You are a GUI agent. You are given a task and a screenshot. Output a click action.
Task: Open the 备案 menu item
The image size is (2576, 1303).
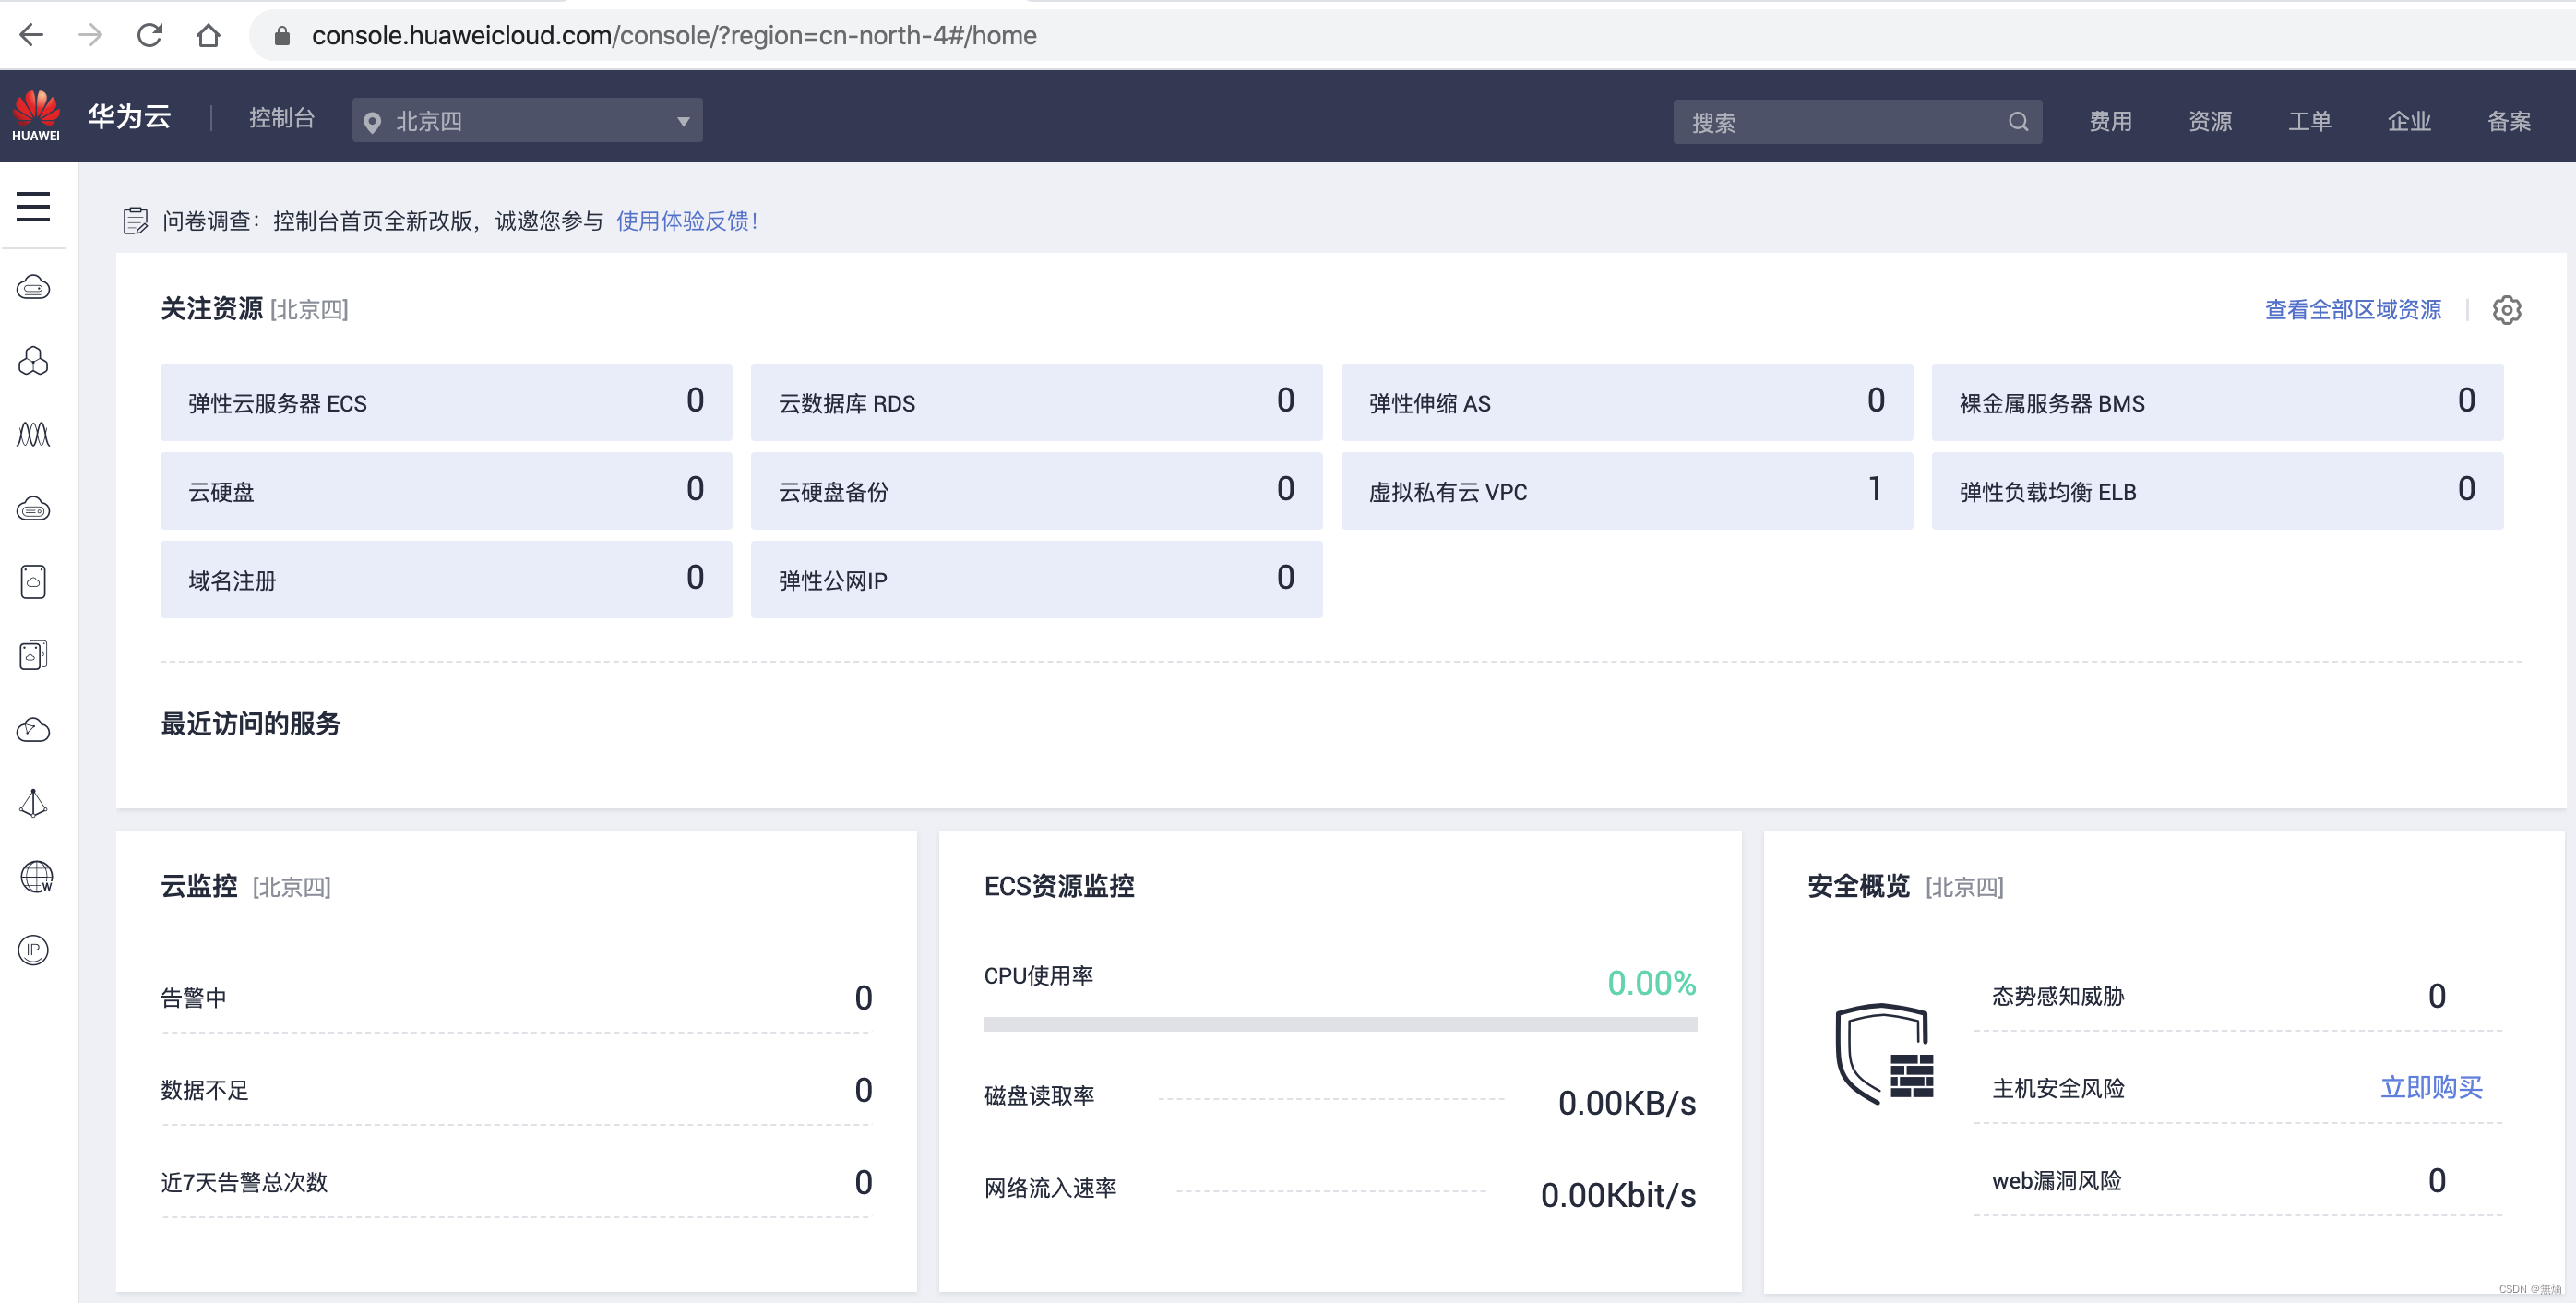coord(2508,122)
